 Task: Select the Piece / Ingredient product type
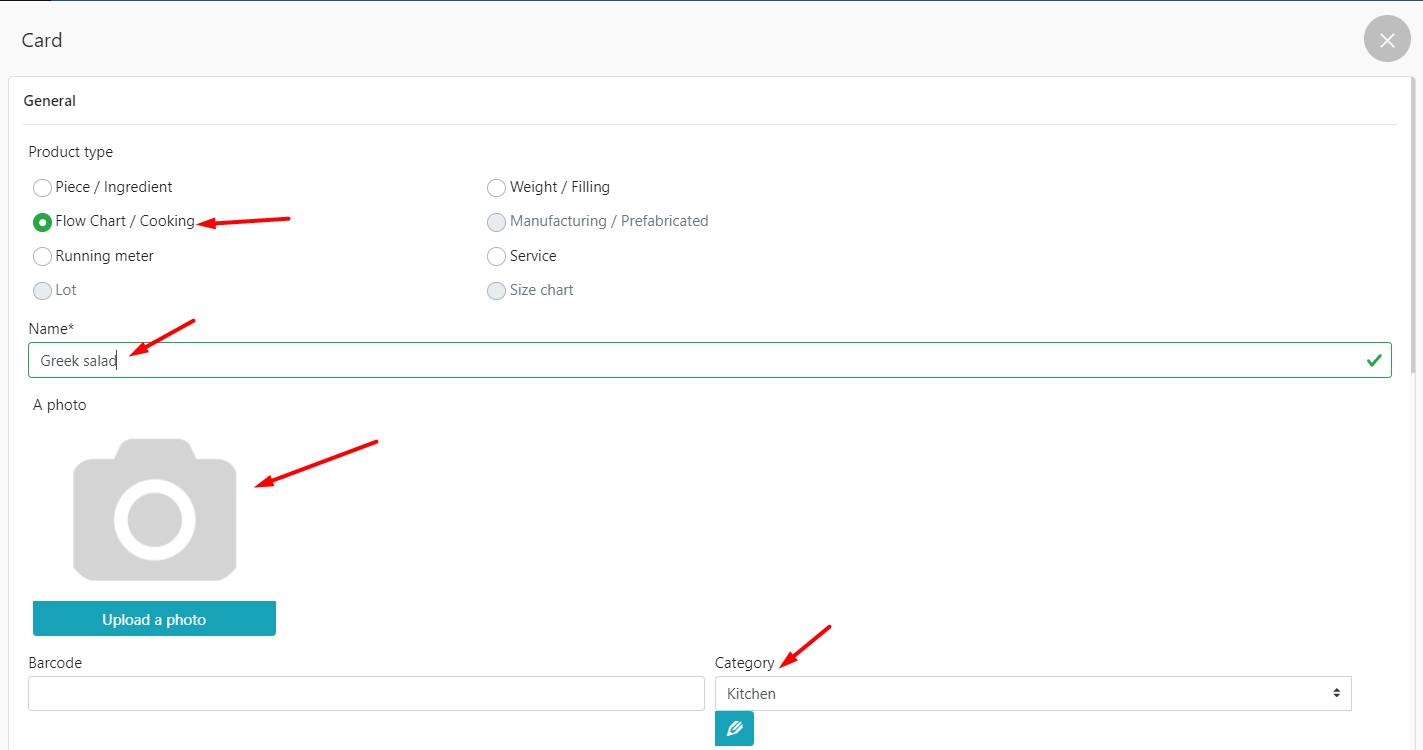(x=42, y=188)
